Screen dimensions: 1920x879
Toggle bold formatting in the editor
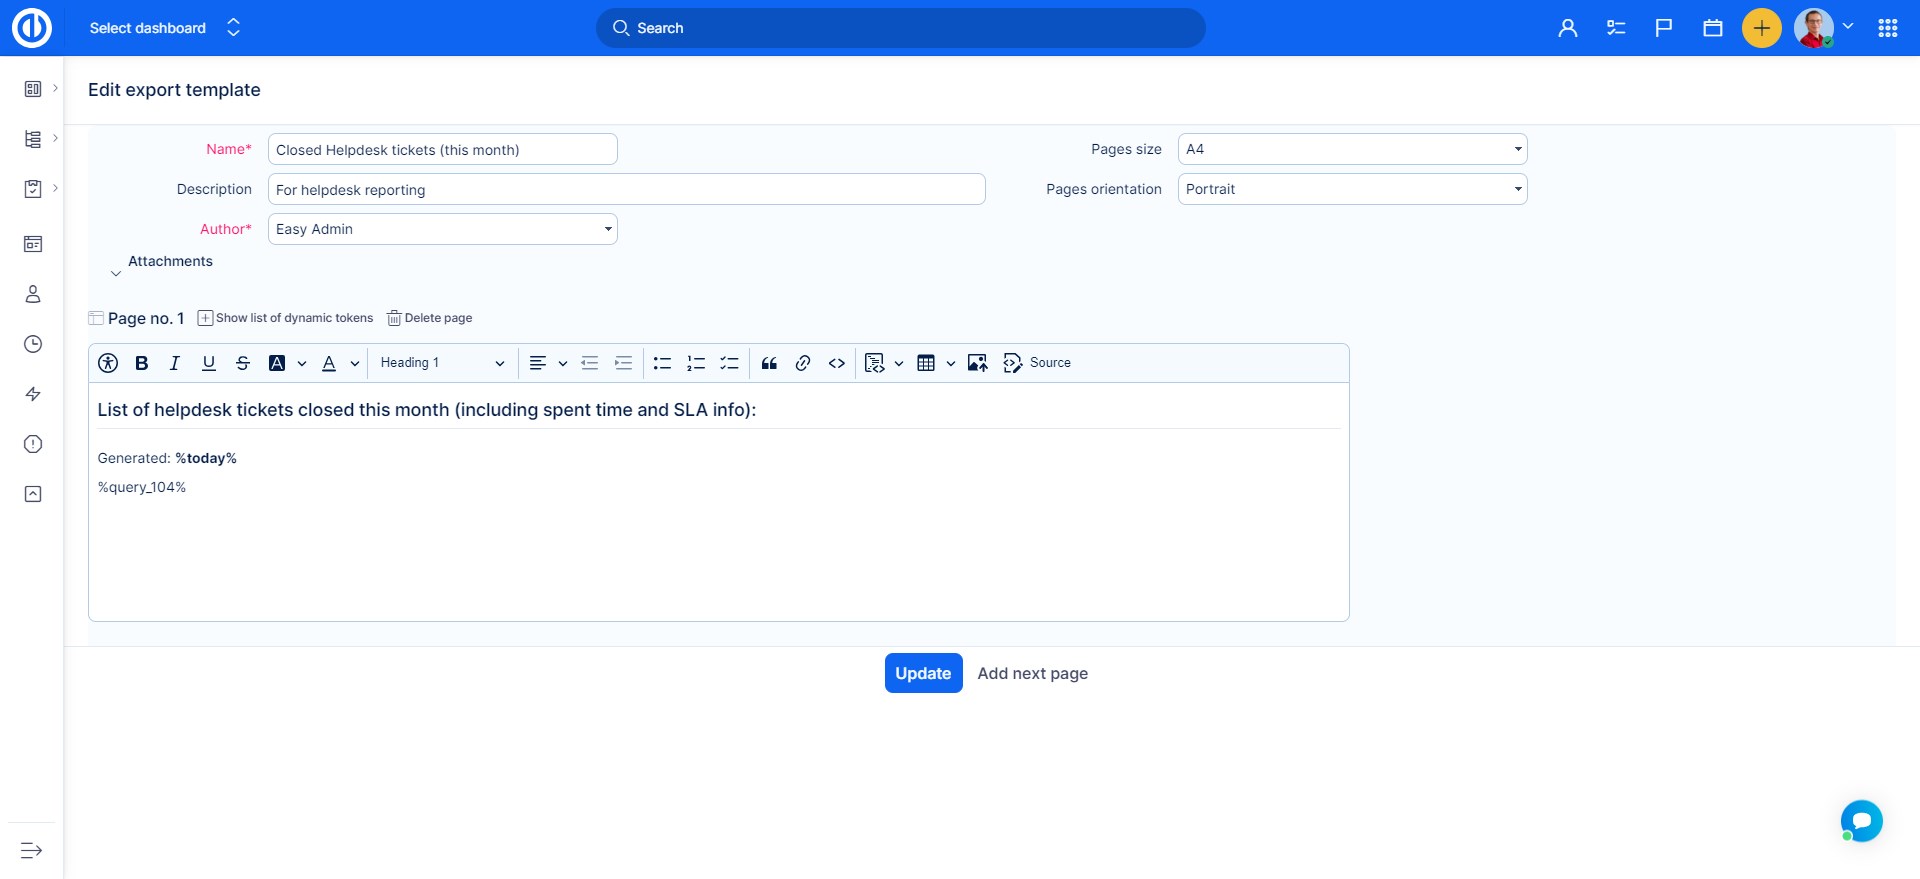pos(142,363)
